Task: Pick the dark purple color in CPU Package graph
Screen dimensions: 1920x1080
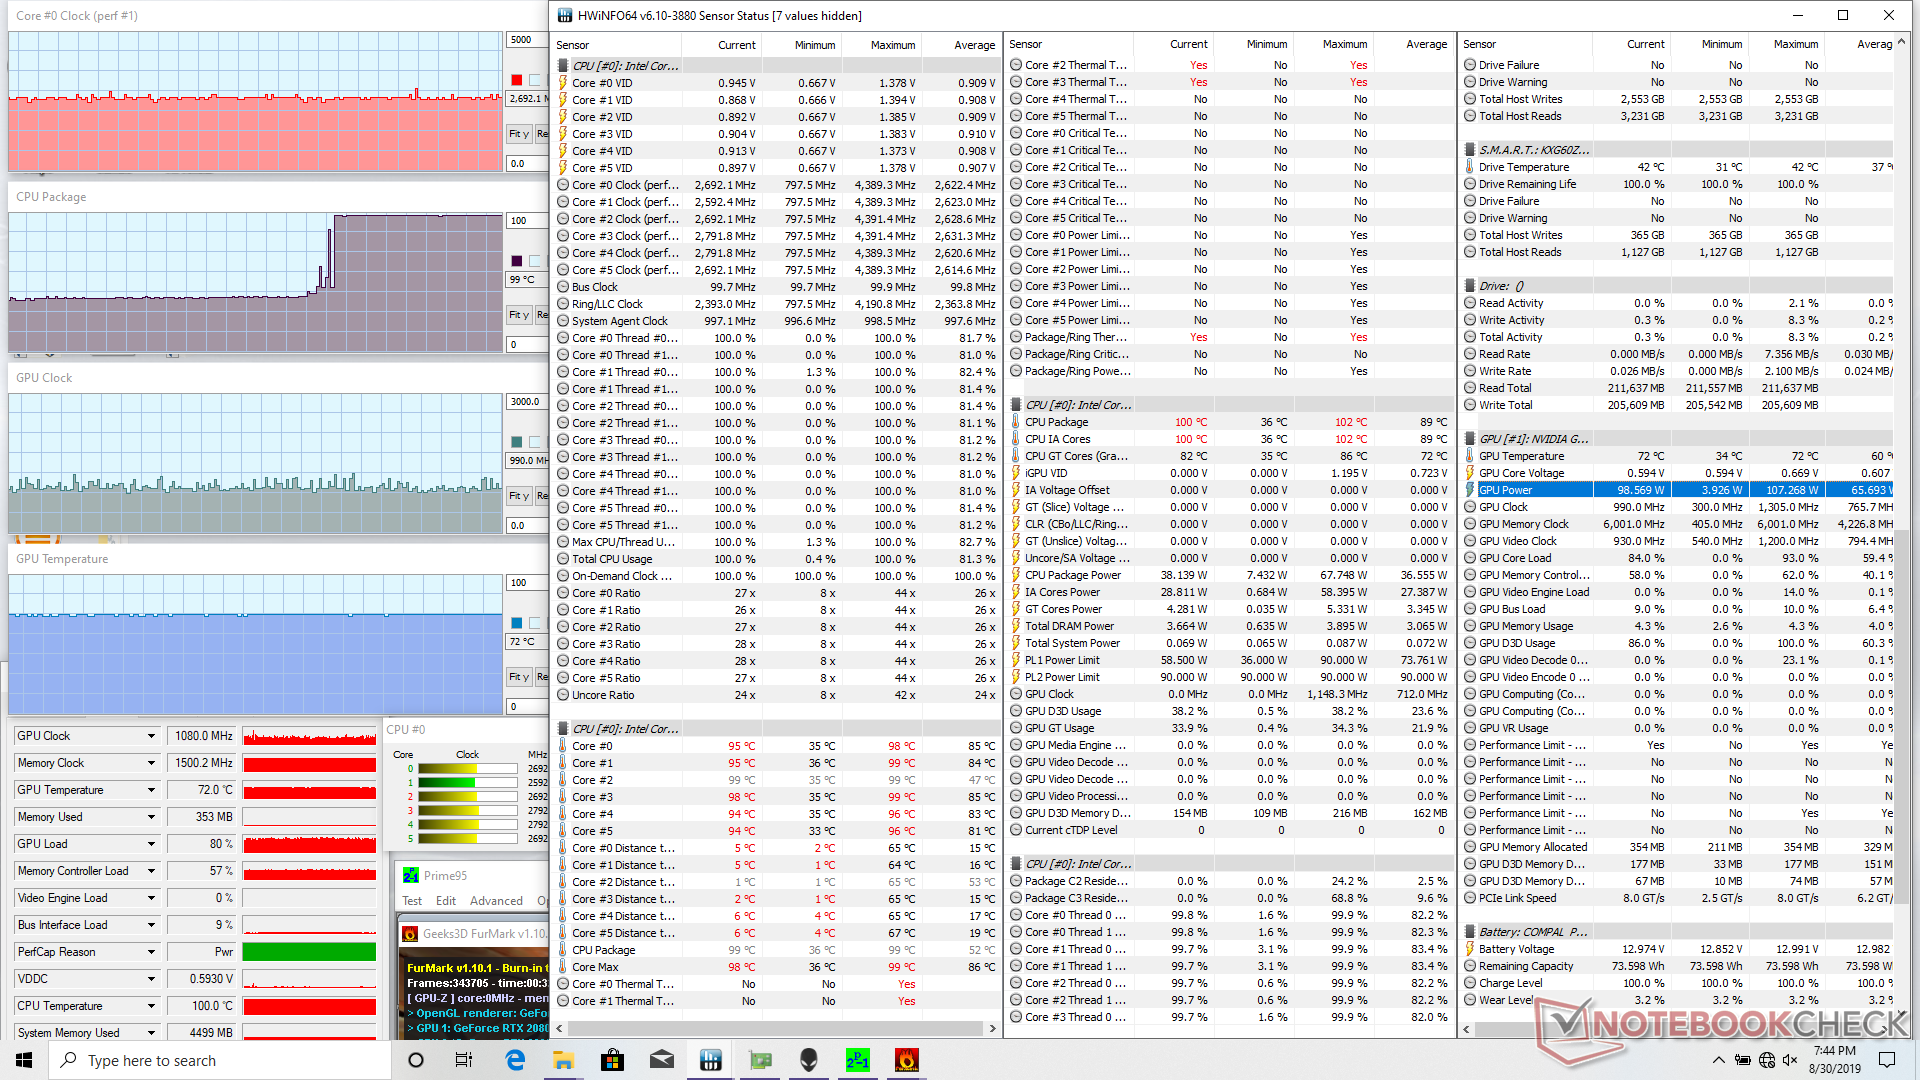Action: 517,261
